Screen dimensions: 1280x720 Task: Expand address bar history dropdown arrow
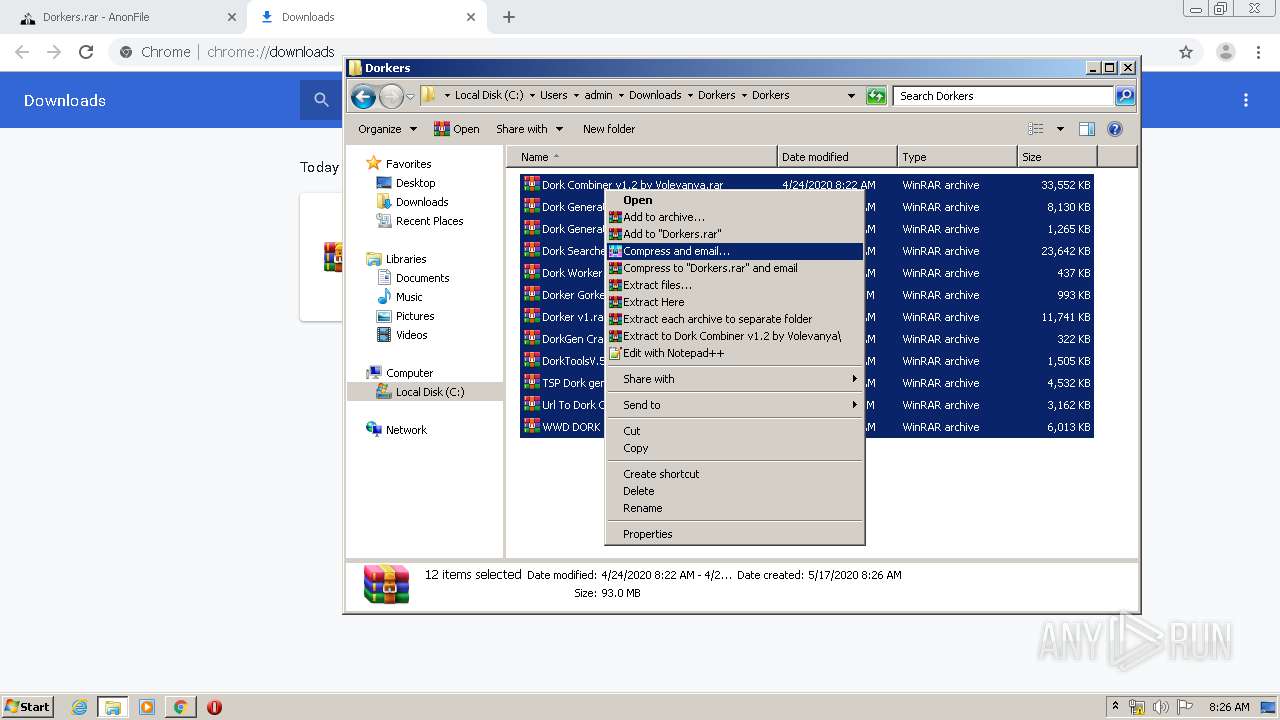[x=851, y=96]
